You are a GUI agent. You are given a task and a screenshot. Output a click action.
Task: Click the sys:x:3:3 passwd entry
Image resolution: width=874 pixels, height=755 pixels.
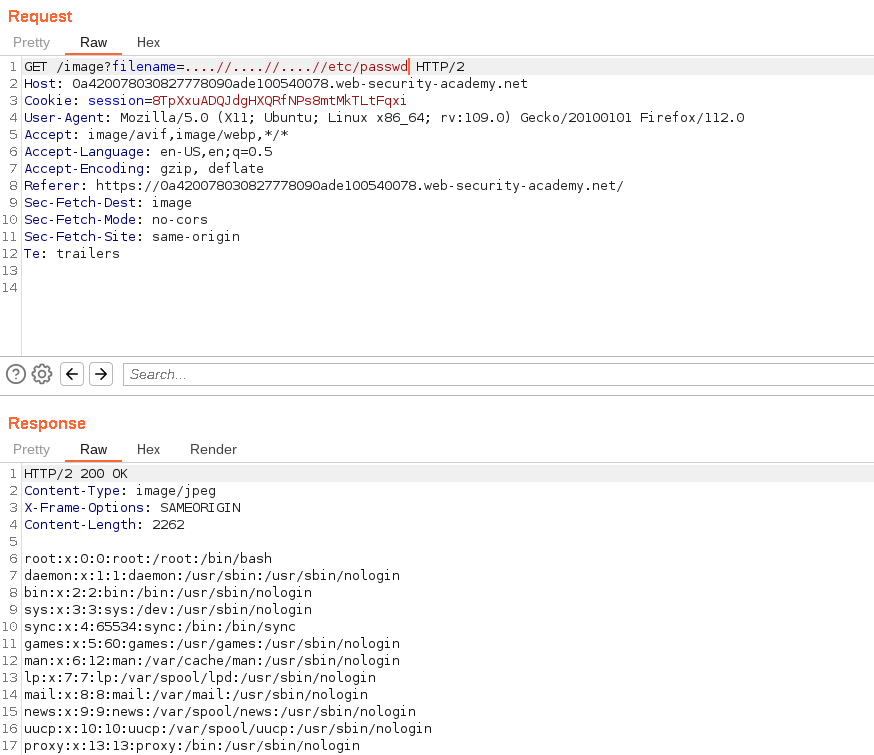[x=168, y=610]
